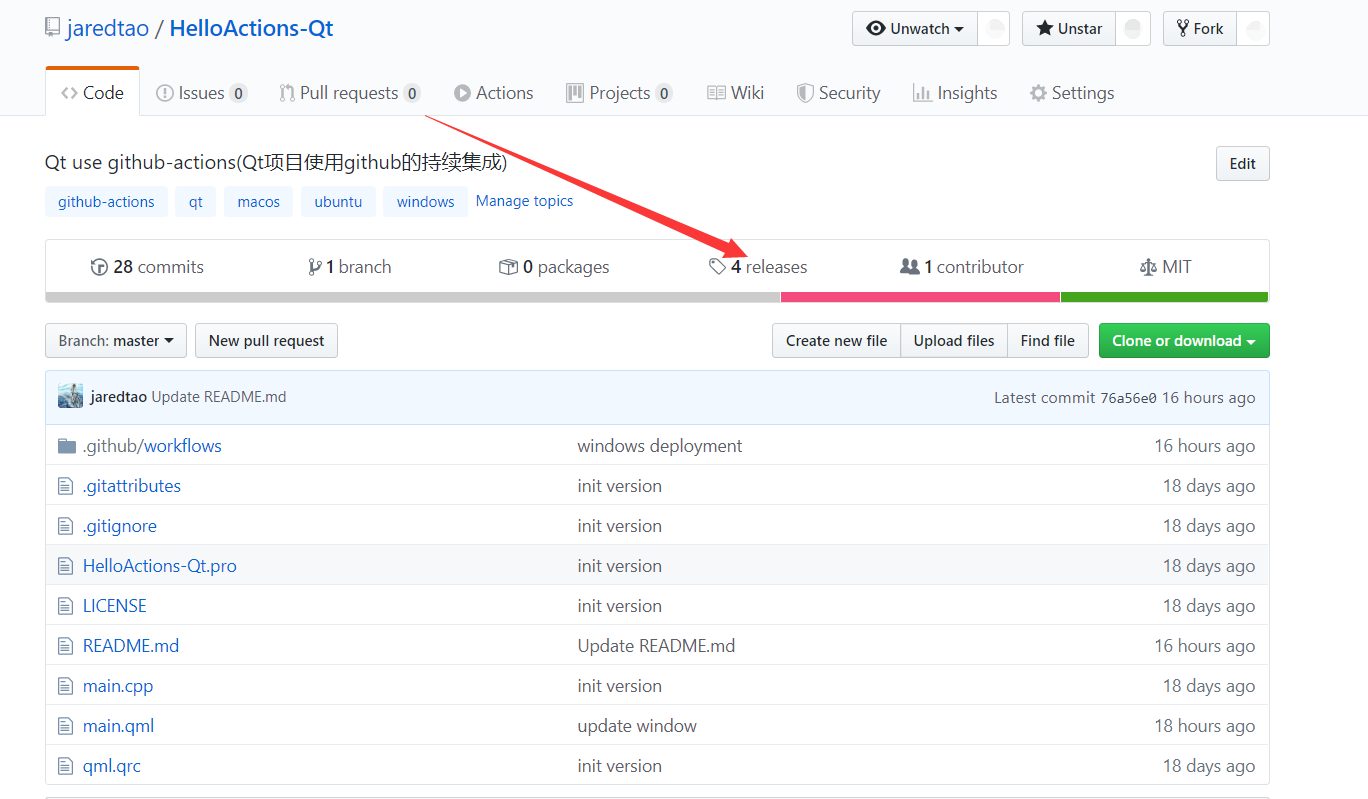Click the clock icon beside 28 commits

98,266
